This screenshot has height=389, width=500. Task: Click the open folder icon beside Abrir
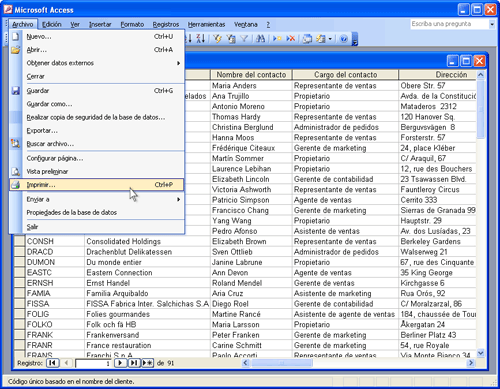click(15, 50)
